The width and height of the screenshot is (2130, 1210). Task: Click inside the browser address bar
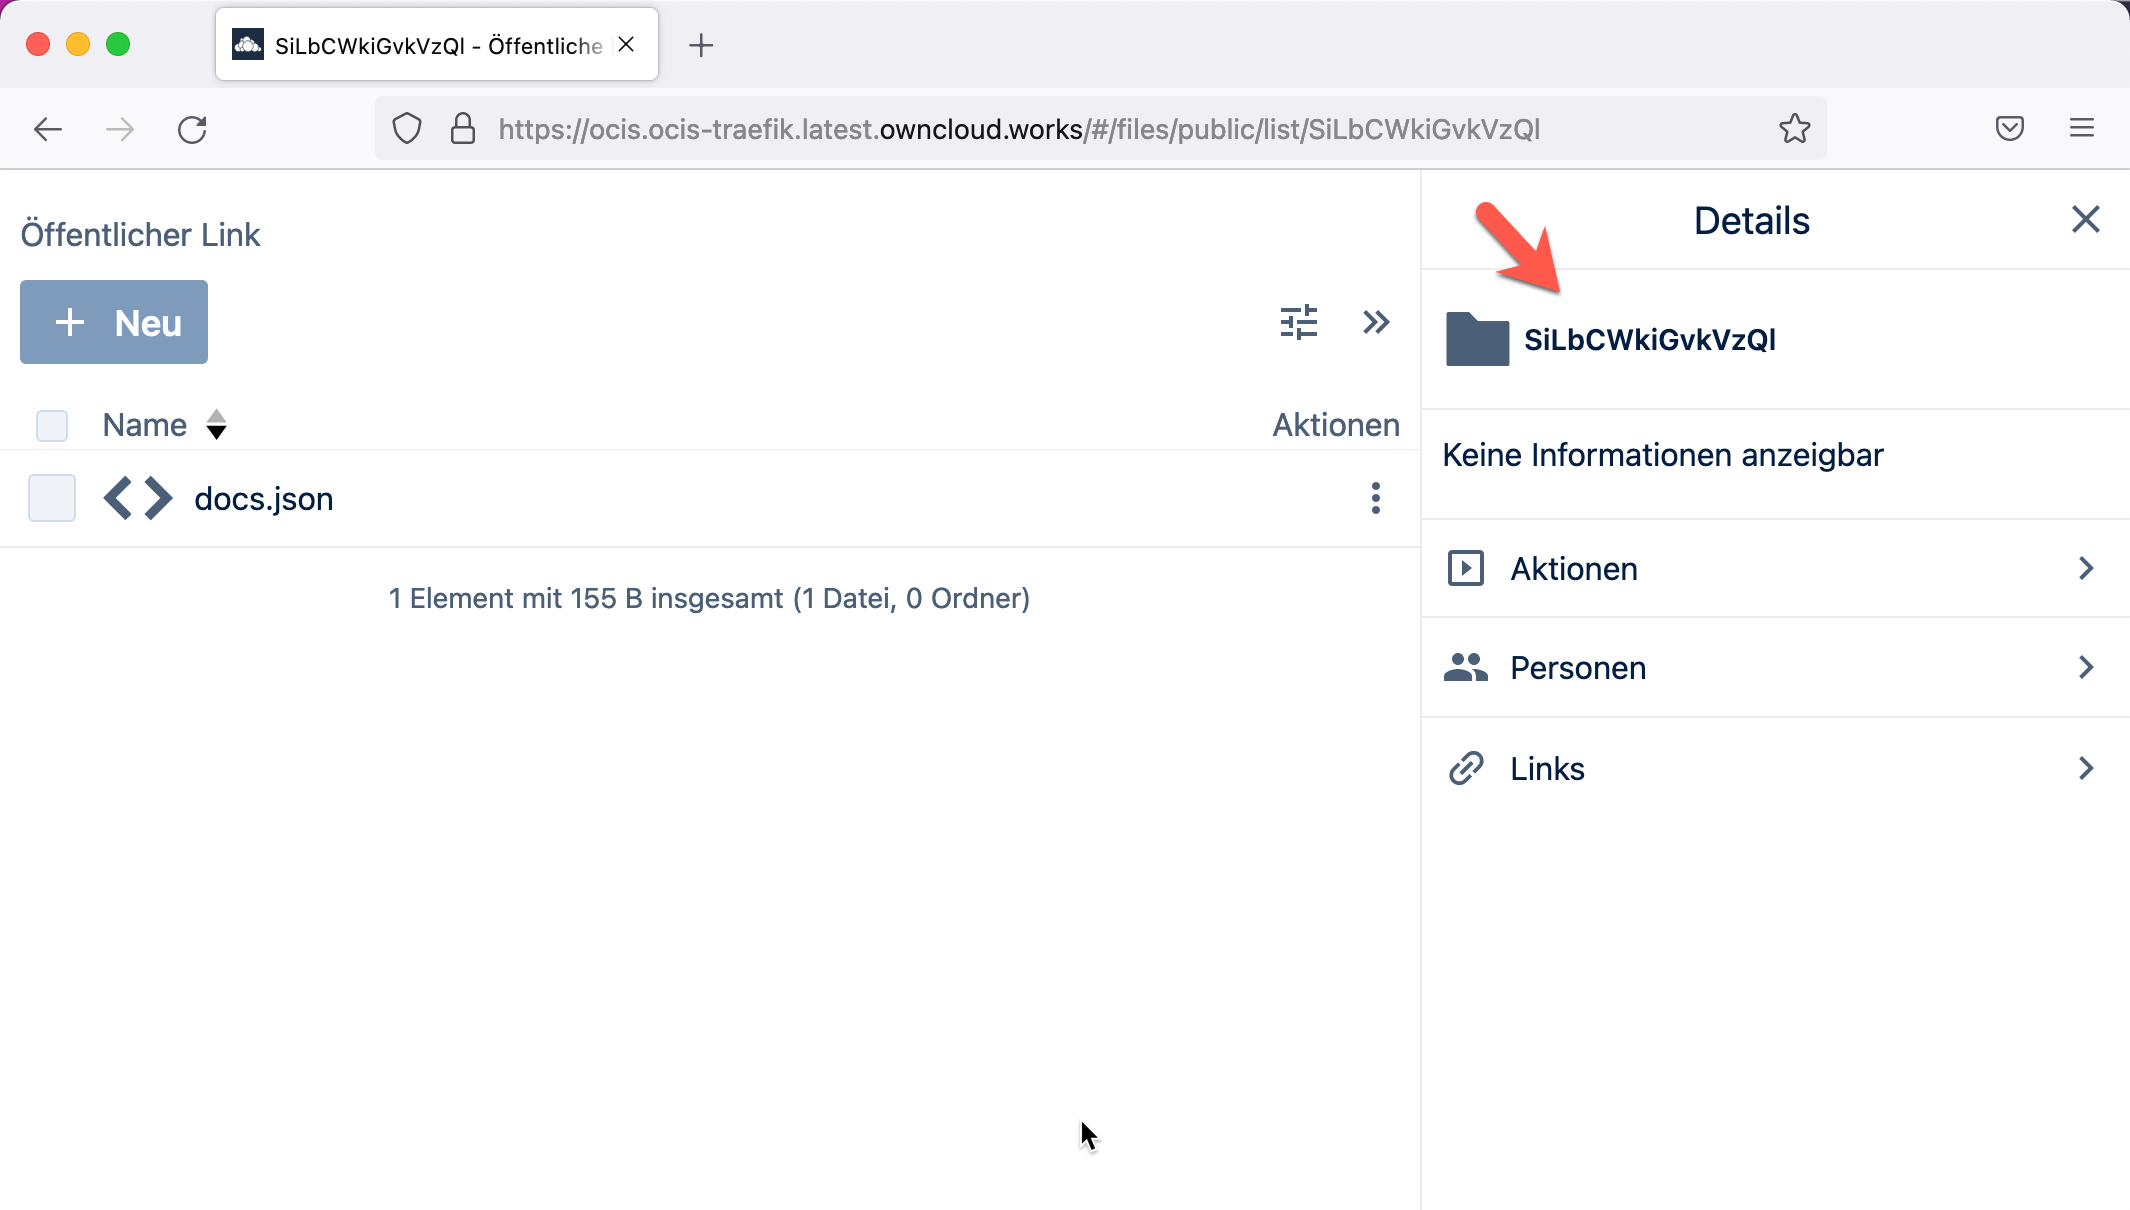(x=1000, y=128)
